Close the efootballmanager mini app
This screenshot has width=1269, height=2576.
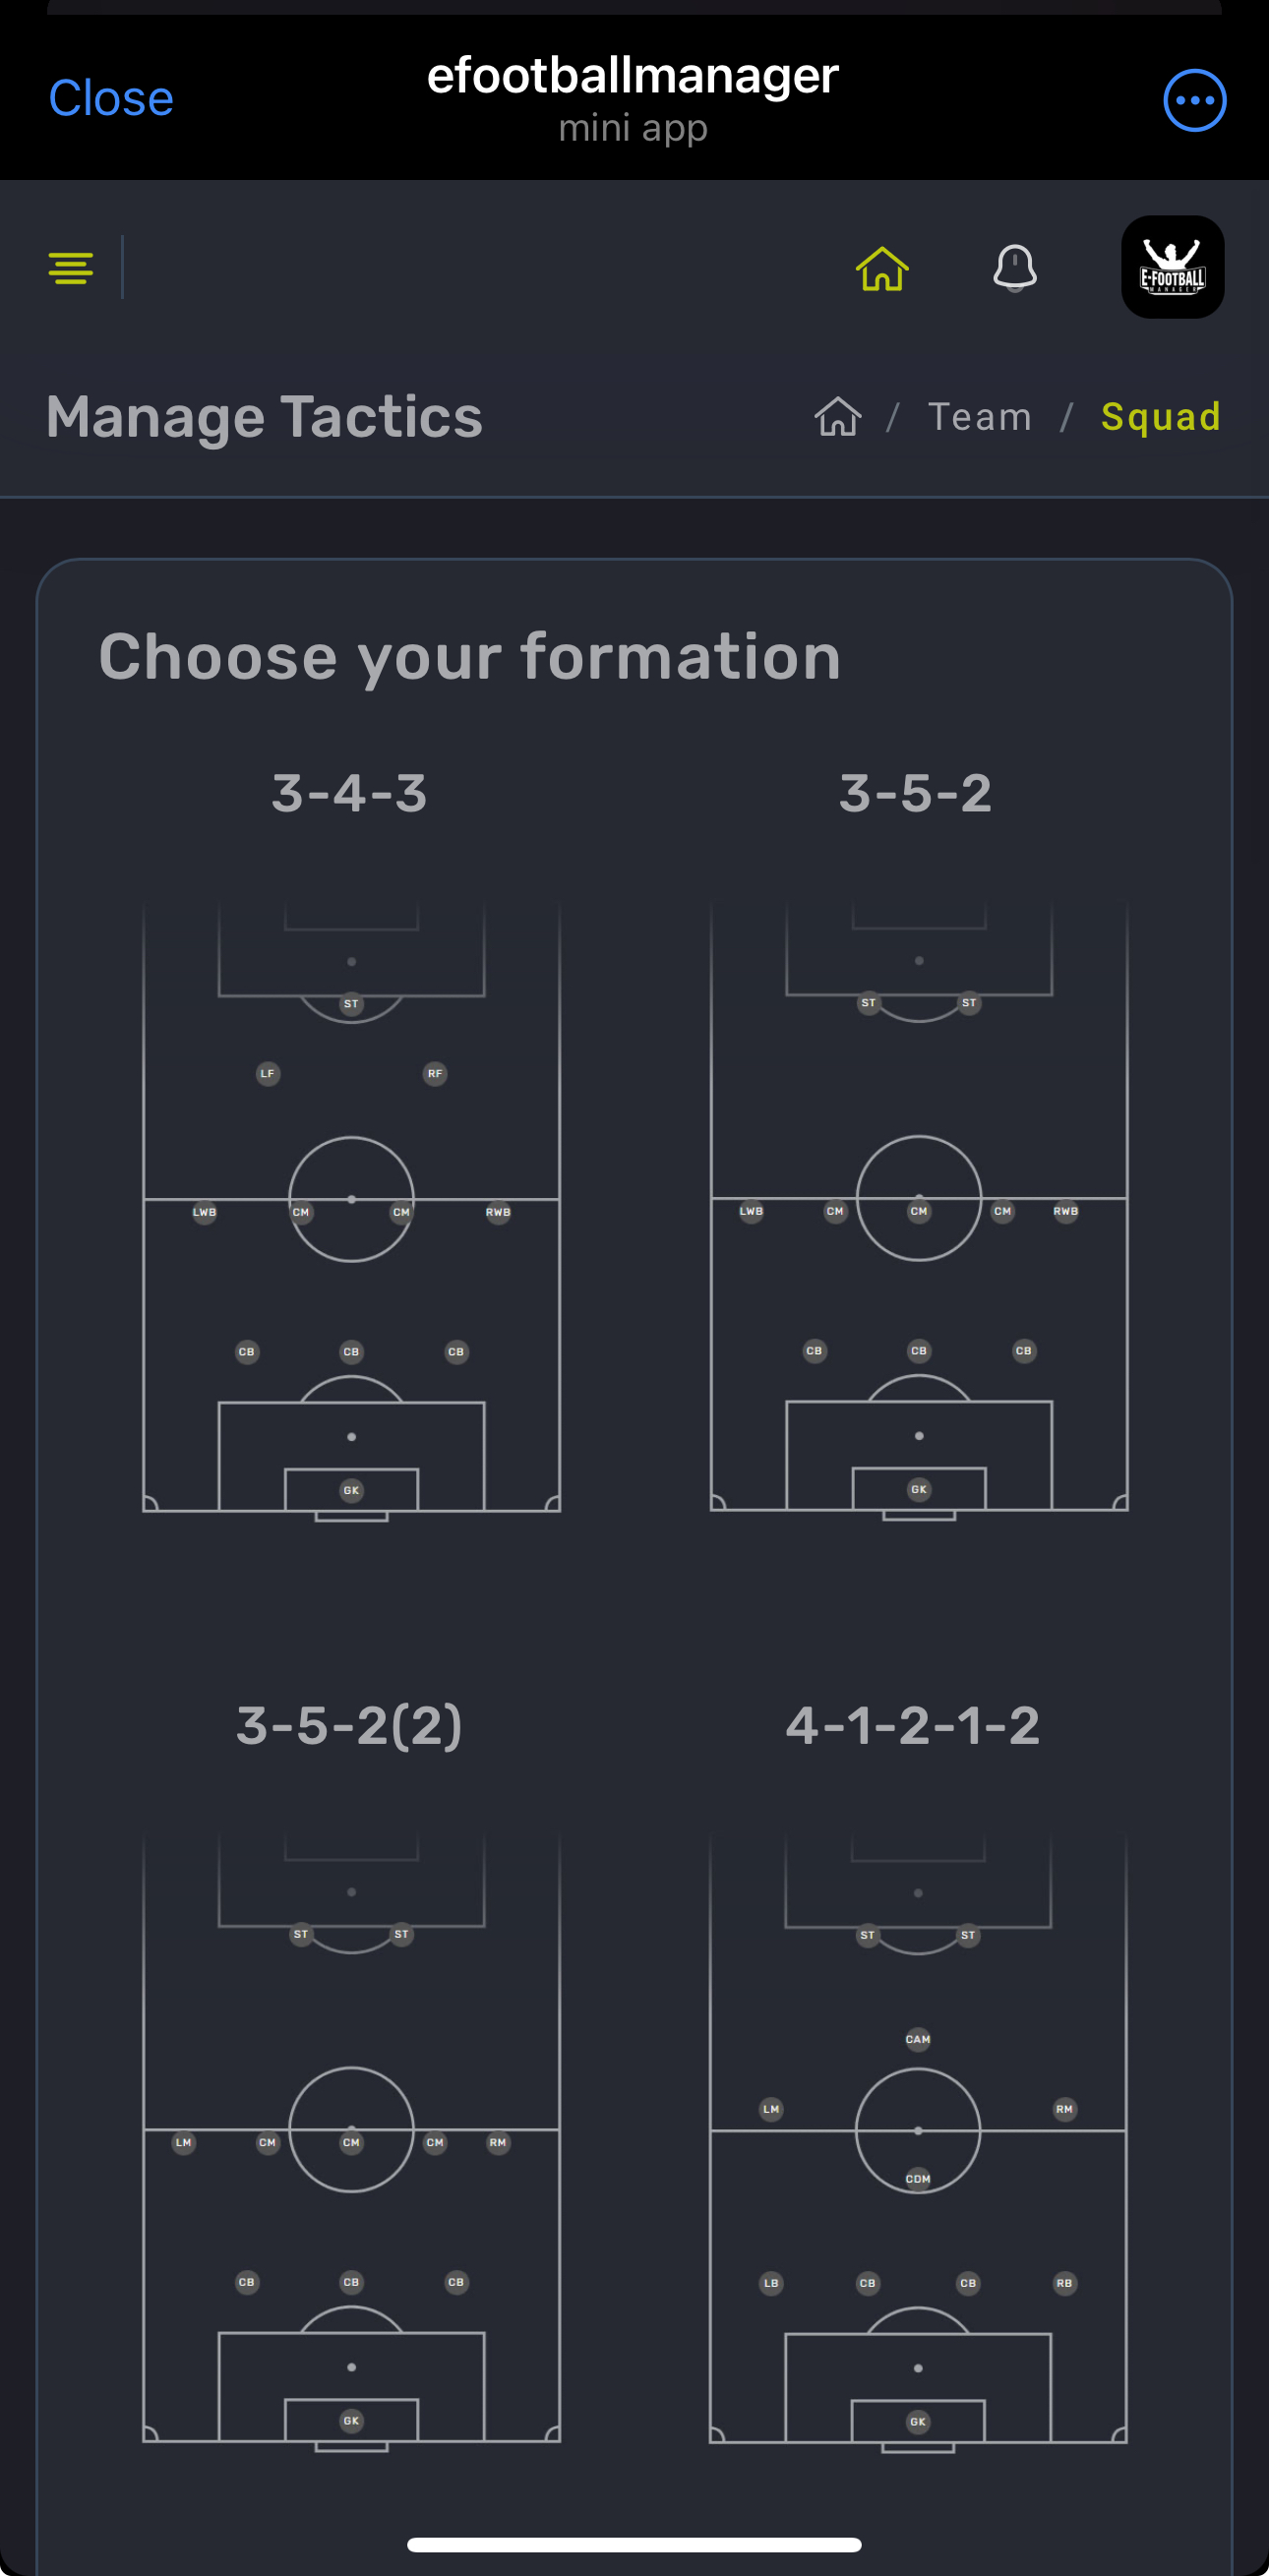(111, 98)
